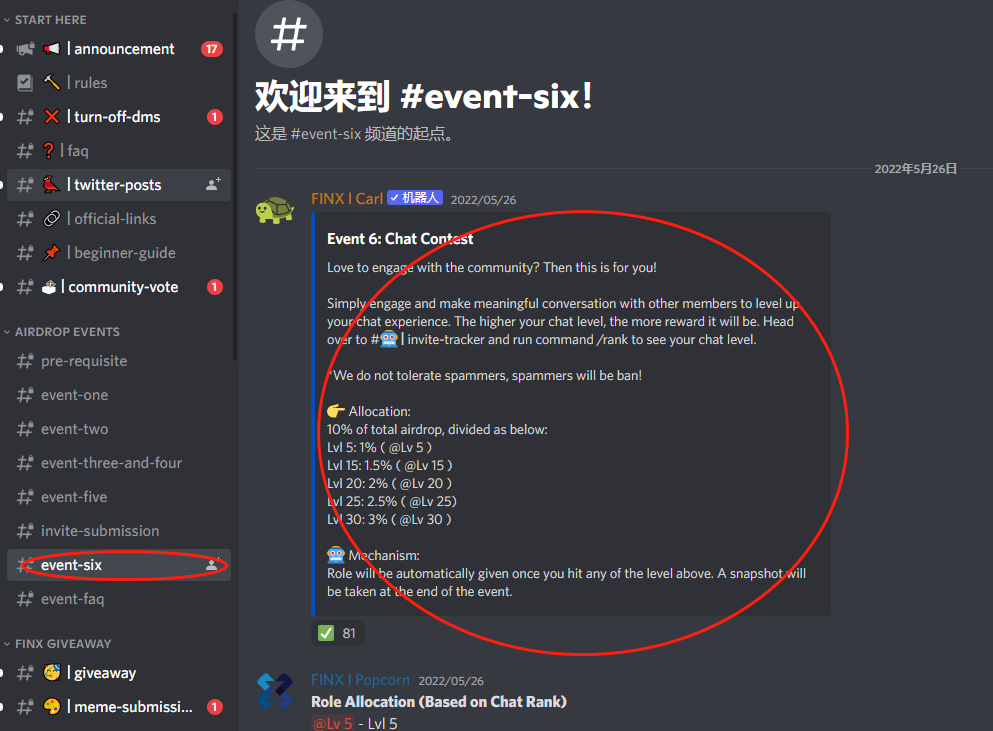Screen dimensions: 993x731
Task: Click FINX | Popcorn's logo avatar
Action: [275, 690]
